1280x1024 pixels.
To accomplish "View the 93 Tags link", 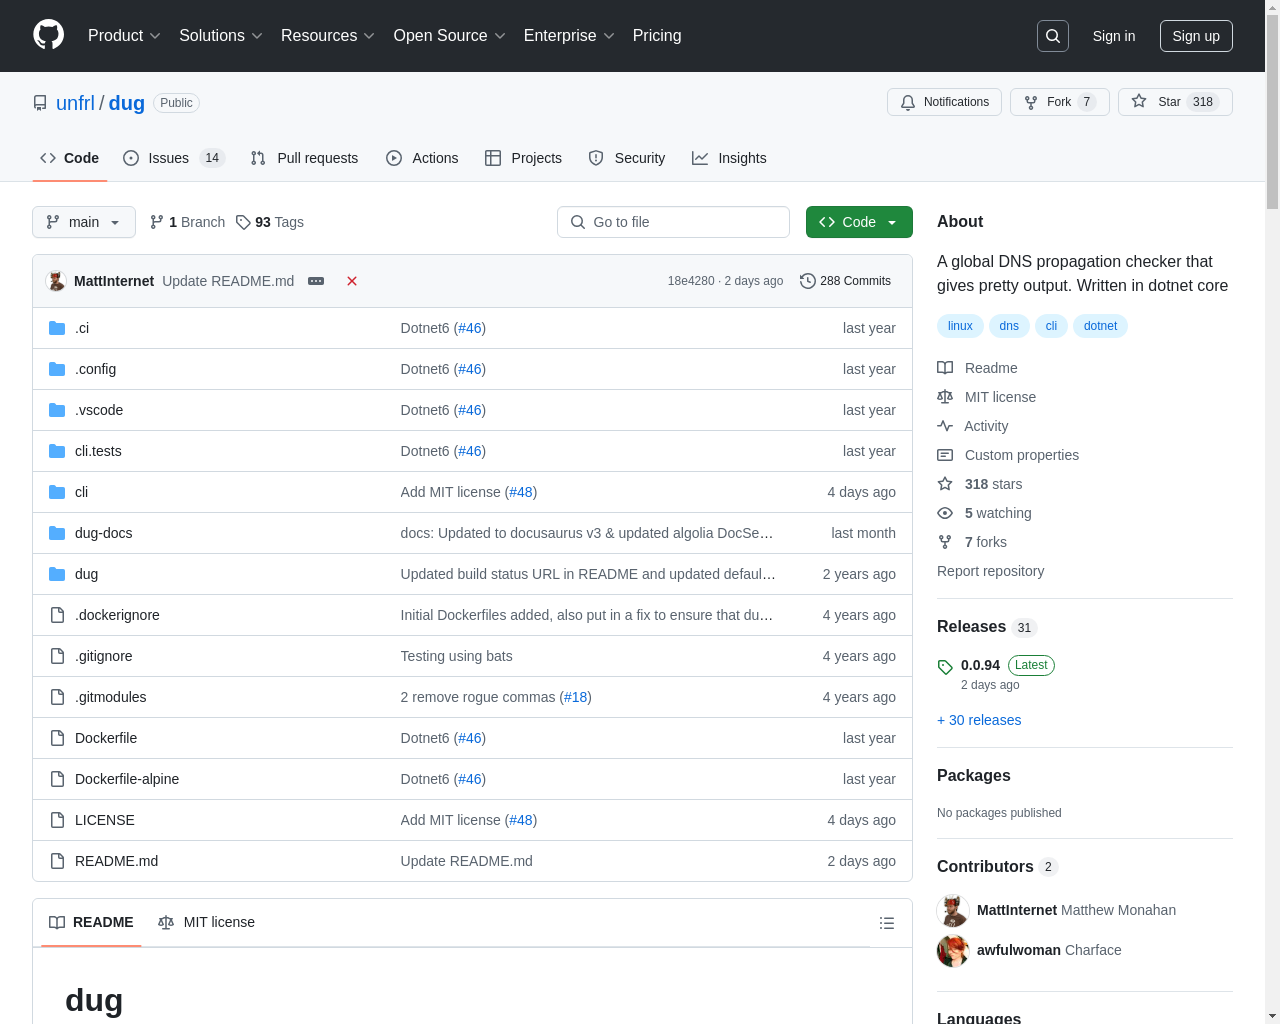I will click(x=270, y=222).
